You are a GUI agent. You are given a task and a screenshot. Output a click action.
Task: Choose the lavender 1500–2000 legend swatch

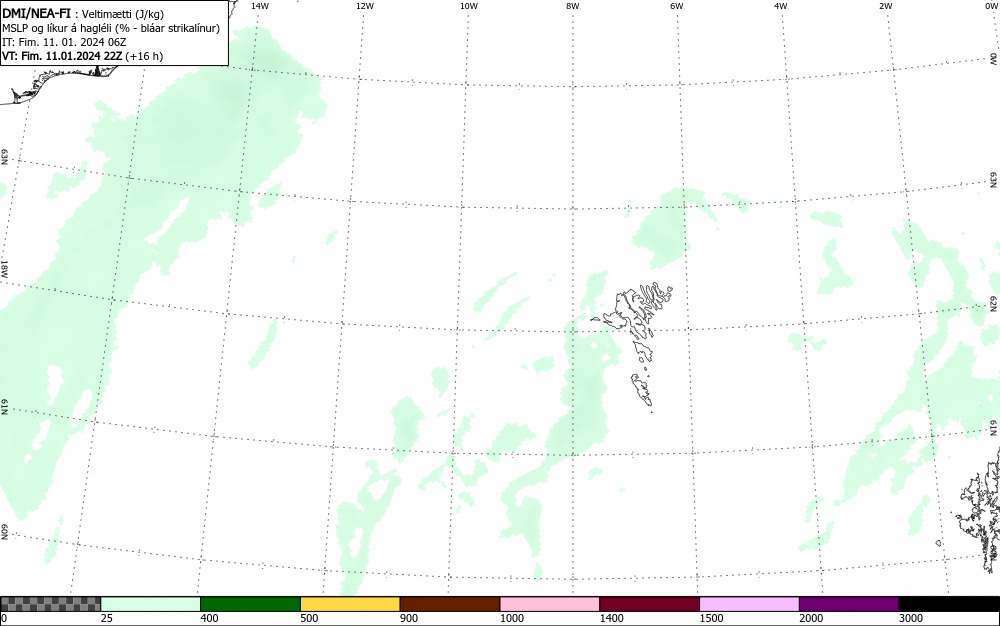coord(749,604)
